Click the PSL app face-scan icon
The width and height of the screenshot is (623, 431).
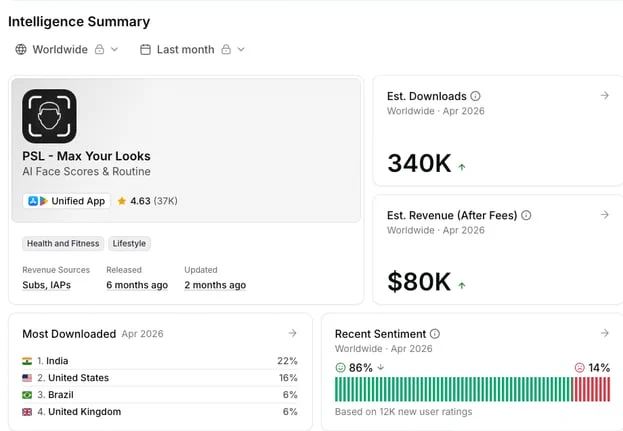(x=49, y=116)
